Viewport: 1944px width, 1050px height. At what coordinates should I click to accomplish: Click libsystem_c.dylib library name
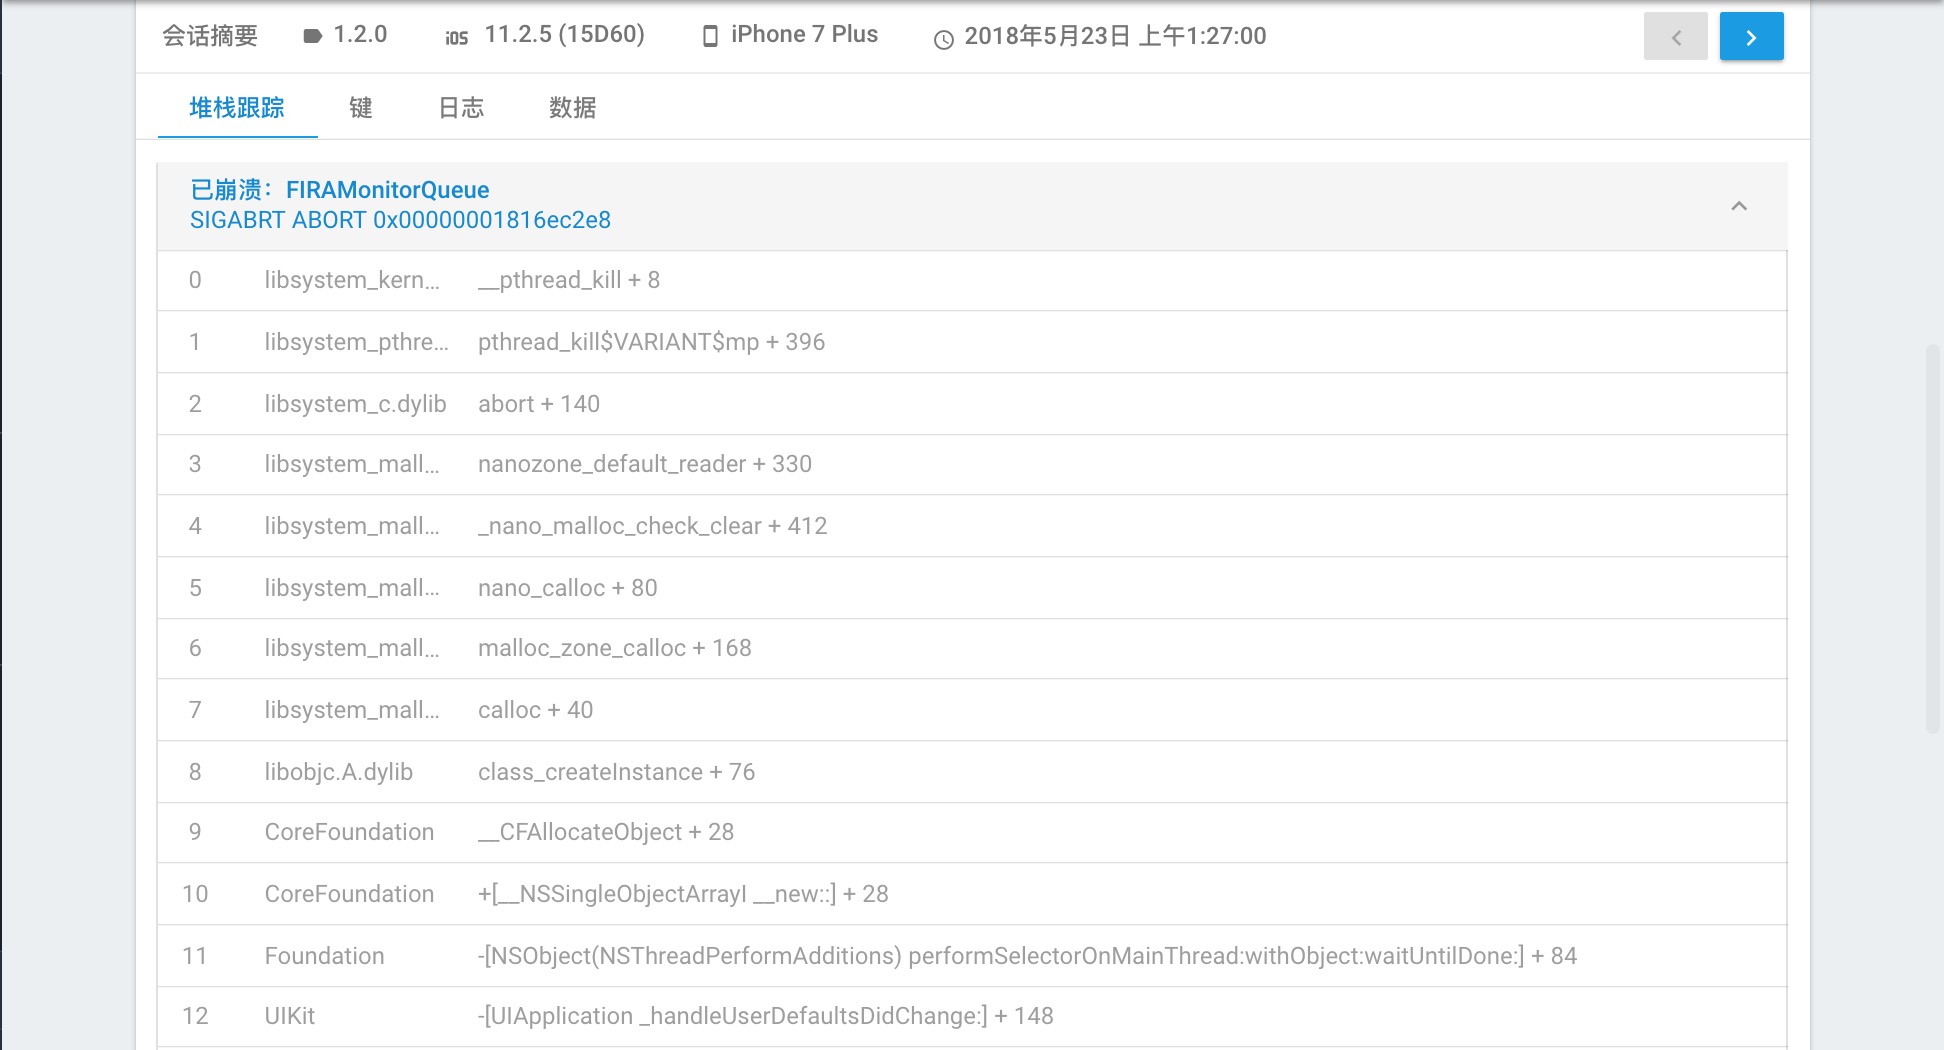[x=355, y=404]
